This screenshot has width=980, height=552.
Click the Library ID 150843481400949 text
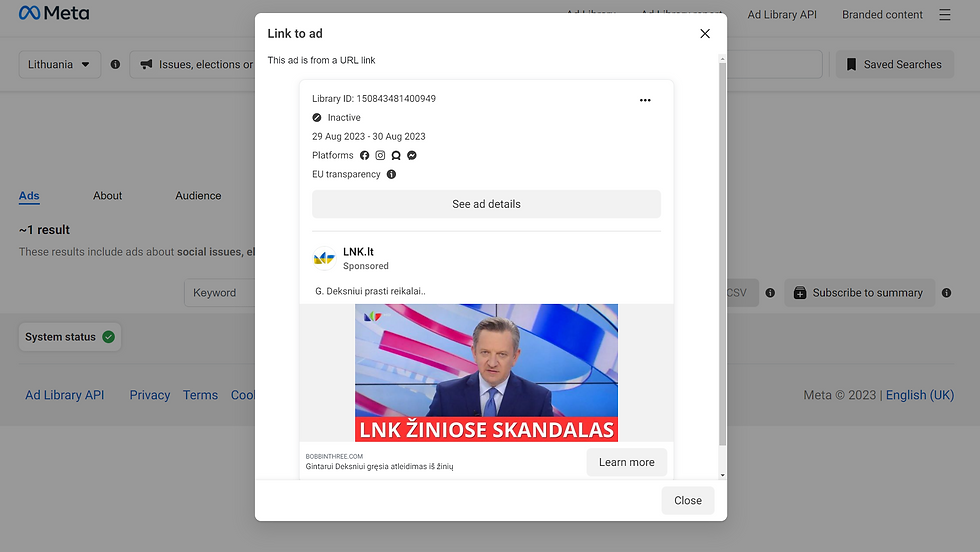pos(374,99)
